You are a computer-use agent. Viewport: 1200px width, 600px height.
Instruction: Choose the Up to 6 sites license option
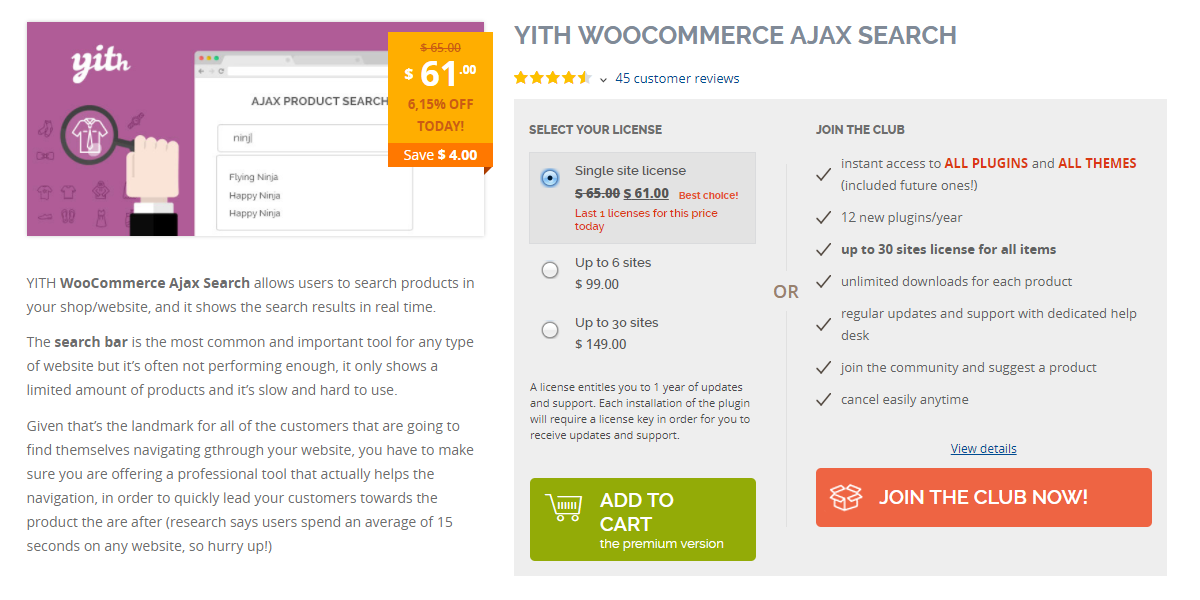tap(550, 270)
